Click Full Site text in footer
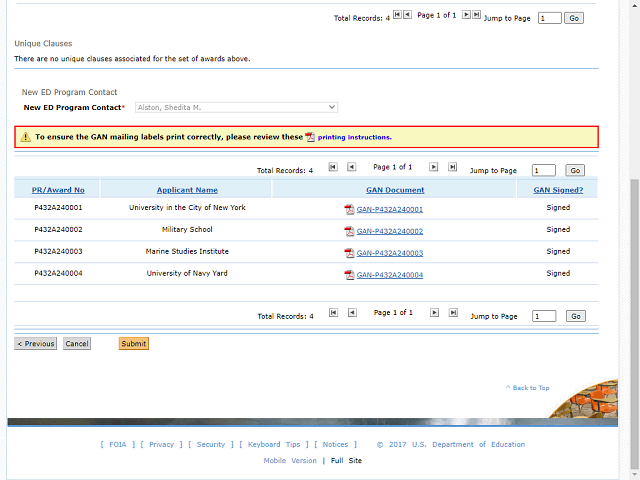Screen dimensions: 640x480 pyautogui.click(x=346, y=460)
